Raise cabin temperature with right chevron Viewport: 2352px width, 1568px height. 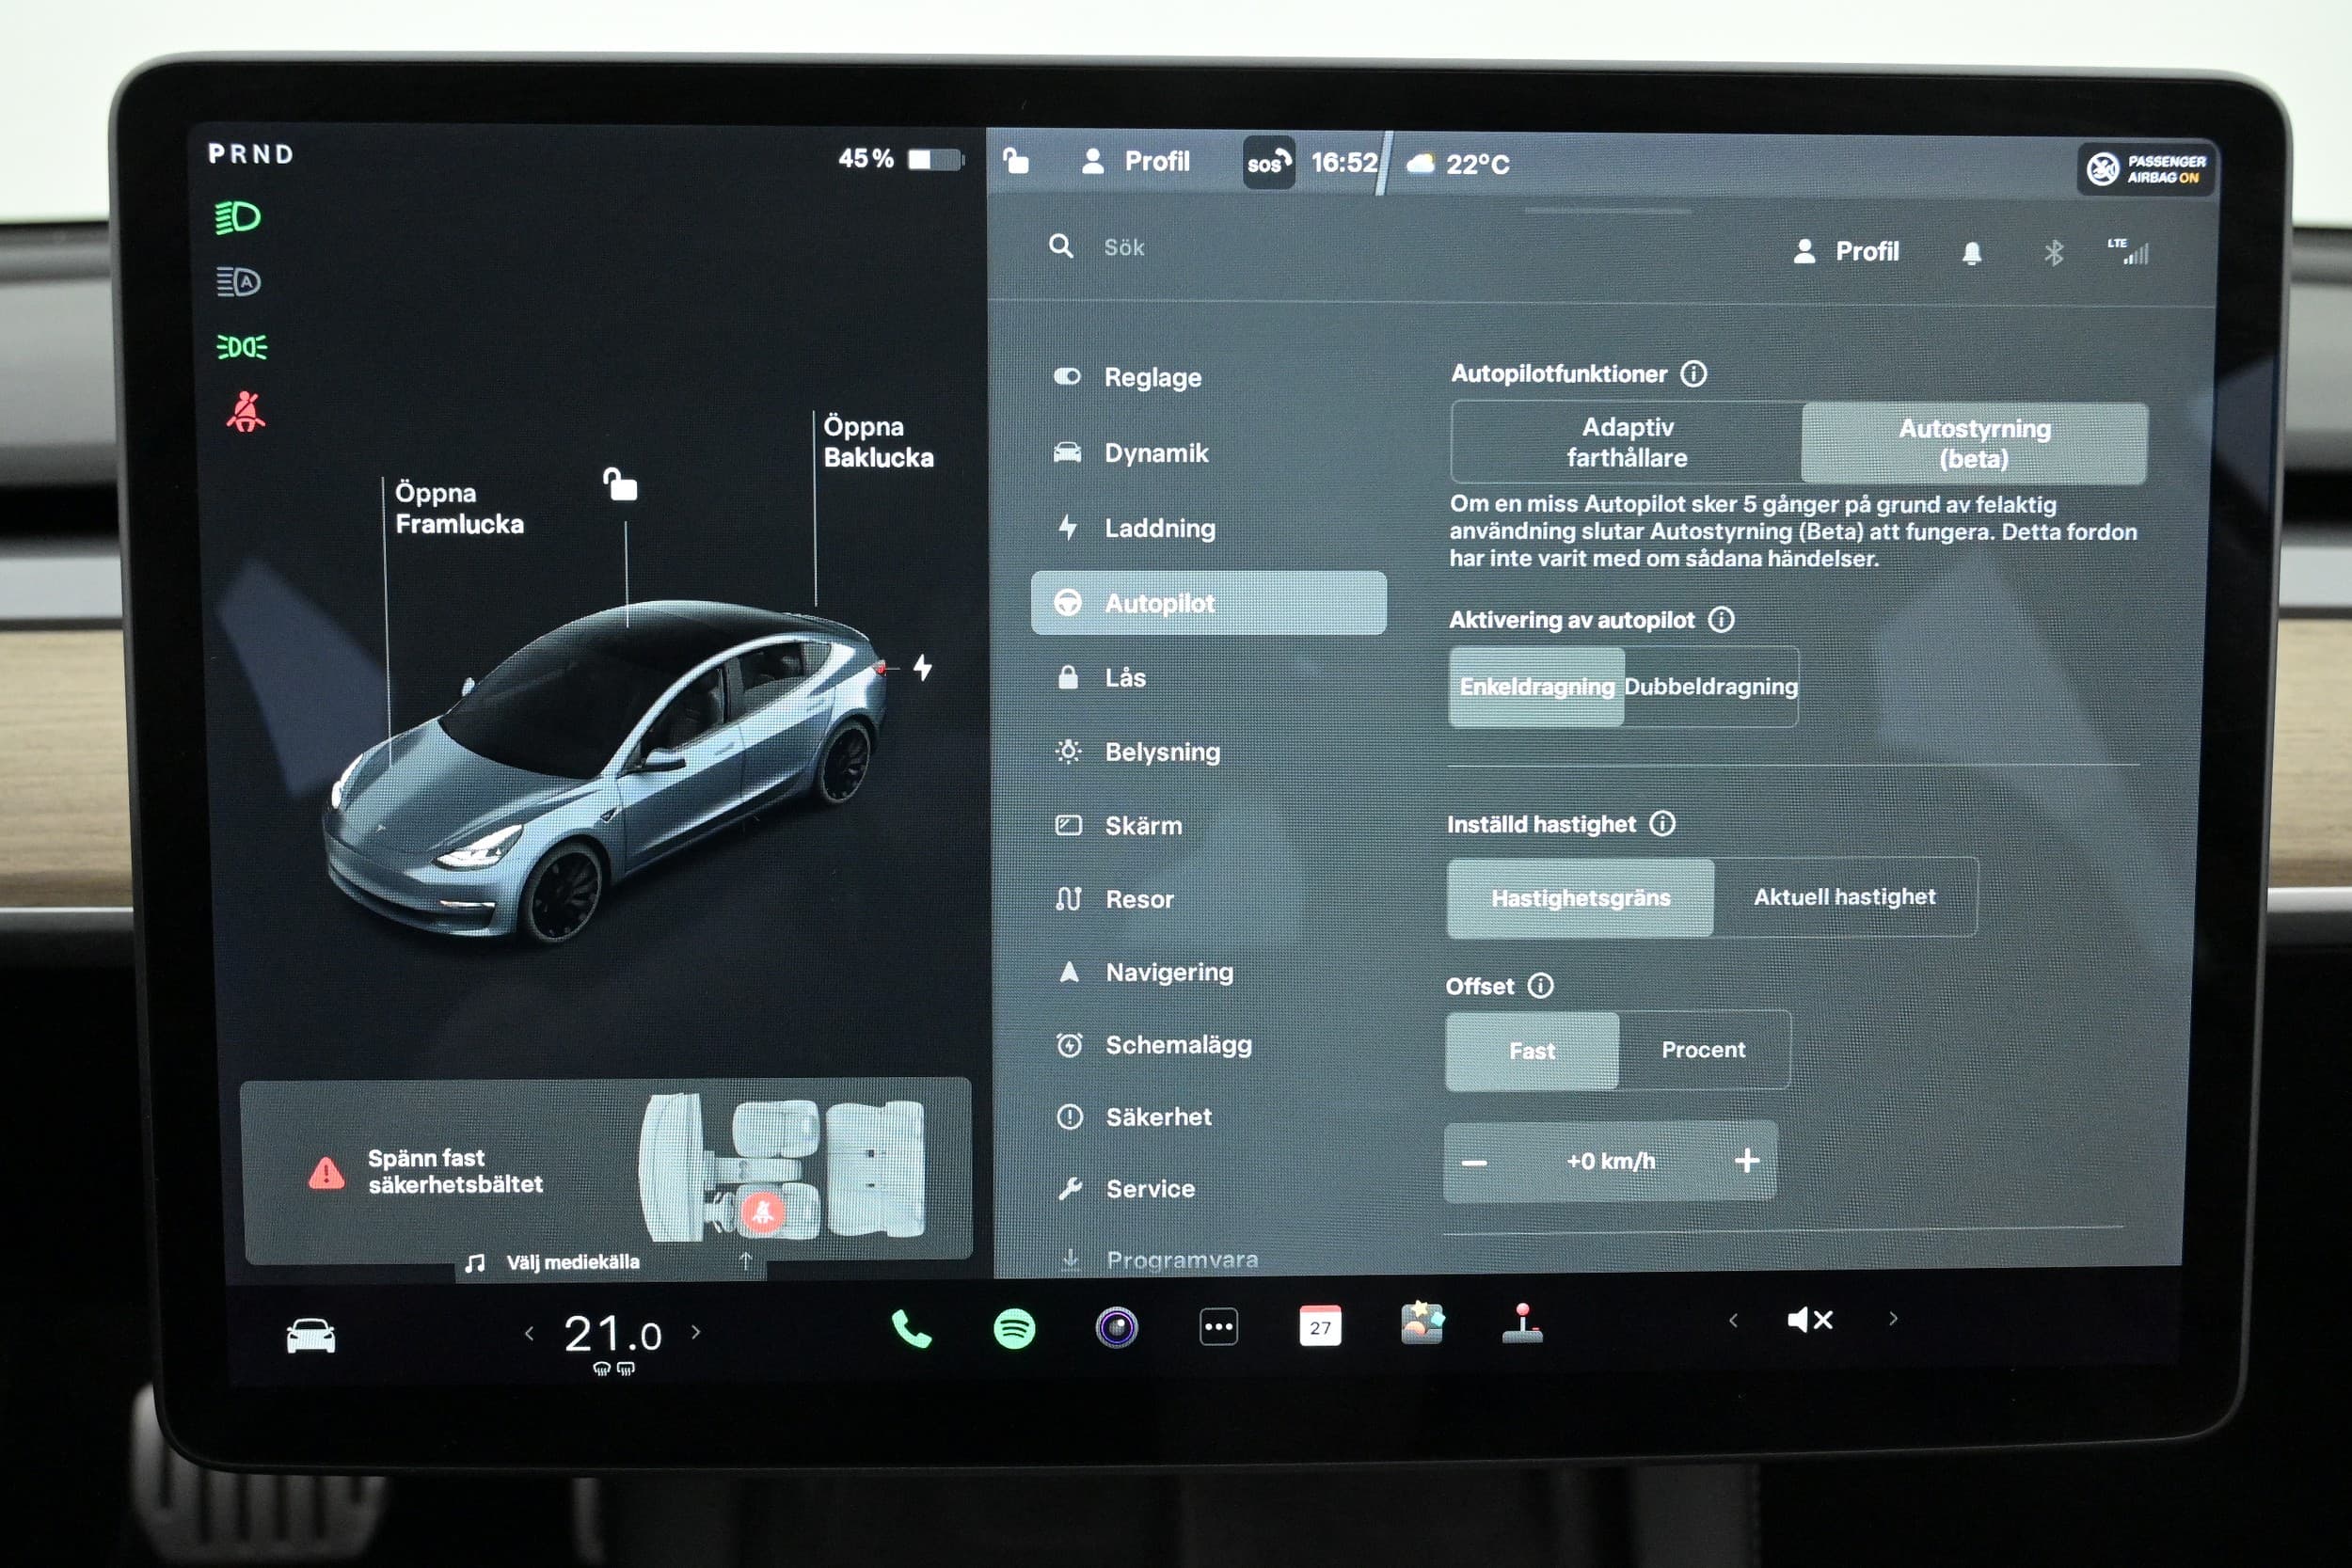coord(696,1332)
